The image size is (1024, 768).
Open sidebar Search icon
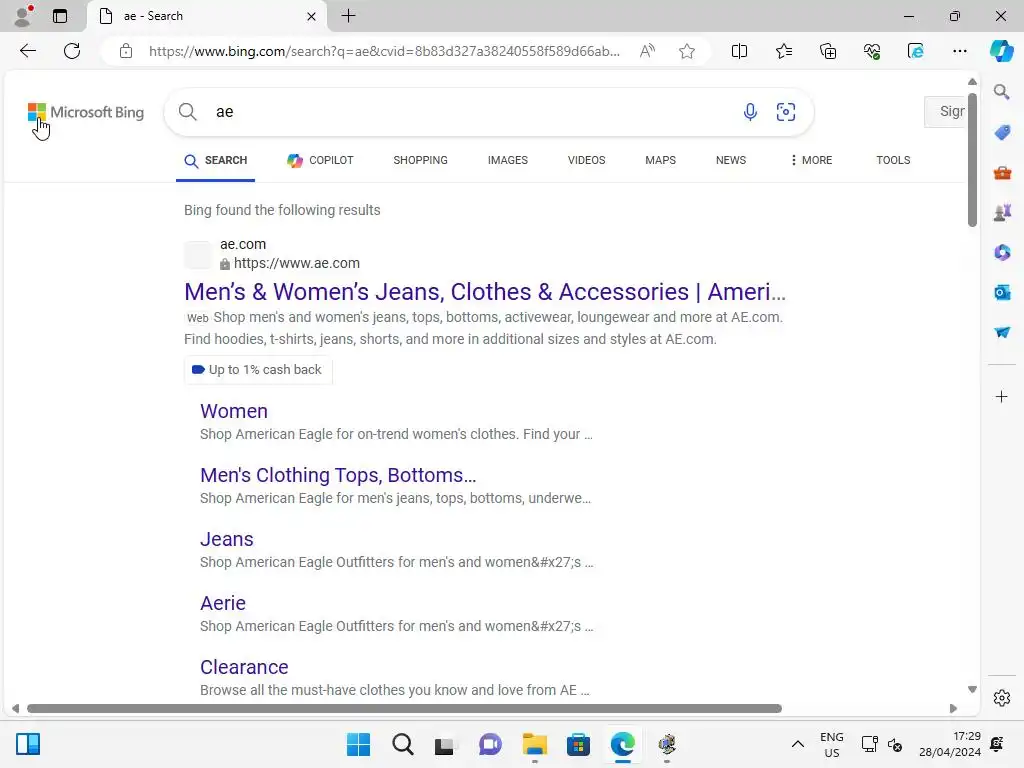tap(1001, 92)
